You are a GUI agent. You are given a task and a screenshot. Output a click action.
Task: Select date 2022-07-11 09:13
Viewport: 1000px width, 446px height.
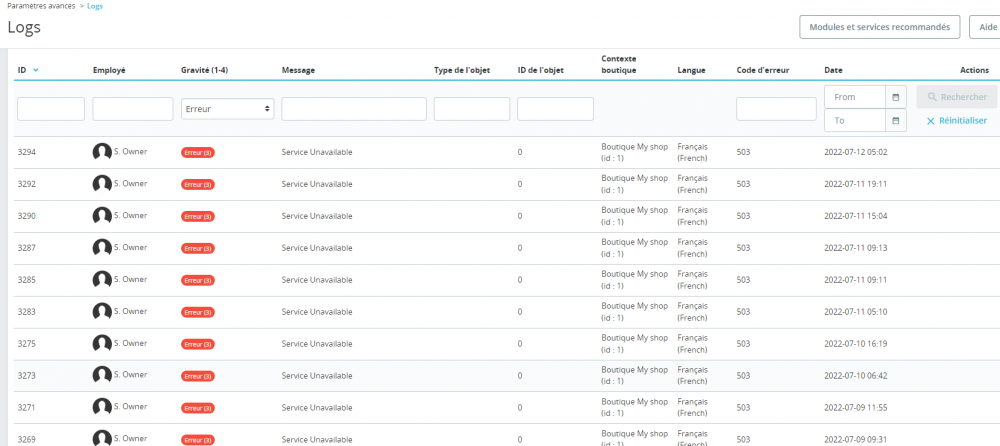coord(856,248)
